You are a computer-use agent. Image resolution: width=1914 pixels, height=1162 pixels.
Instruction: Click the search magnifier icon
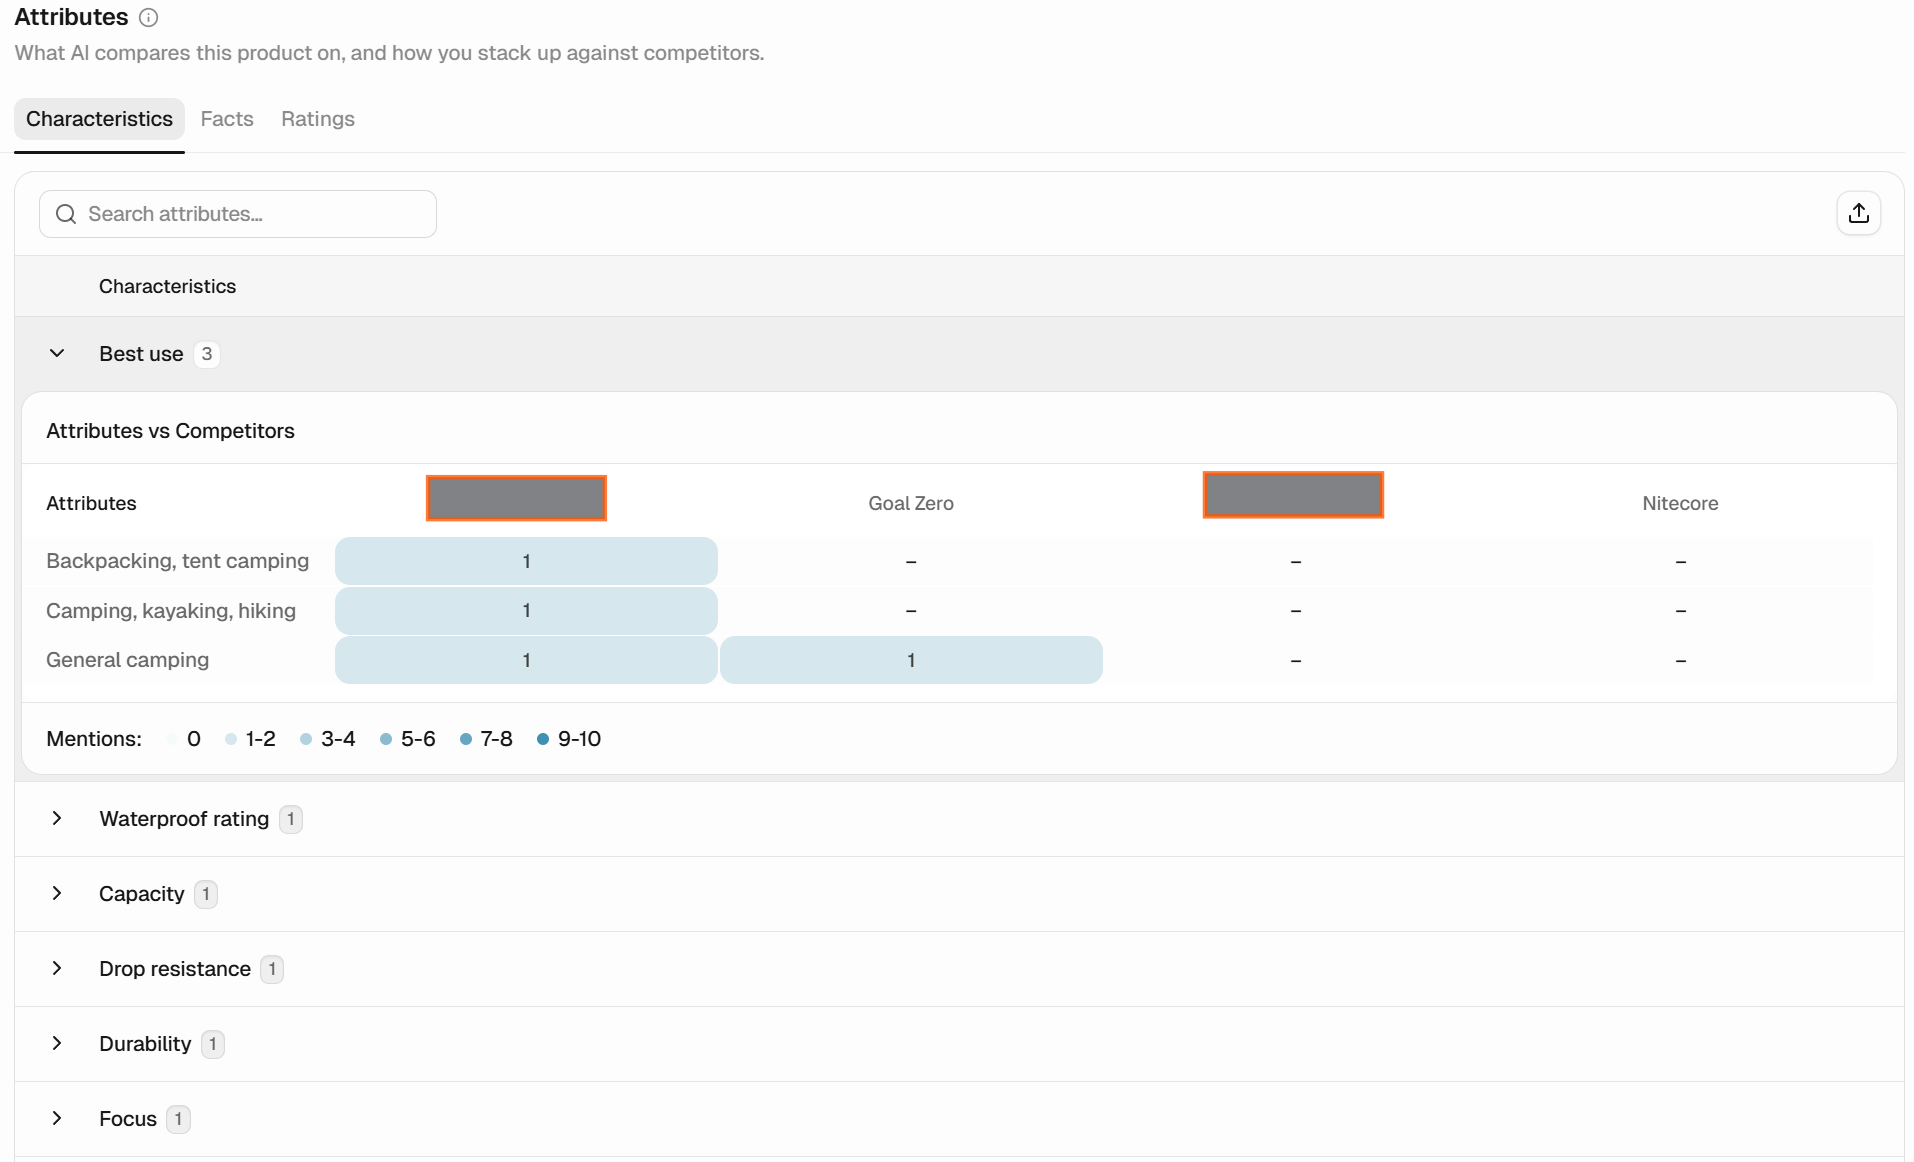click(x=66, y=214)
